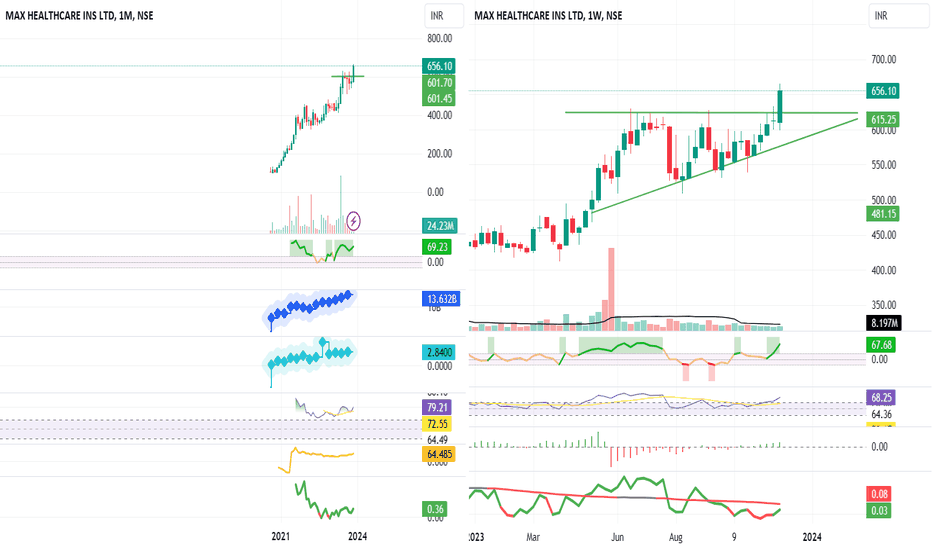
Task: Select the short green horizontal line on monthly chart
Action: 348,76
